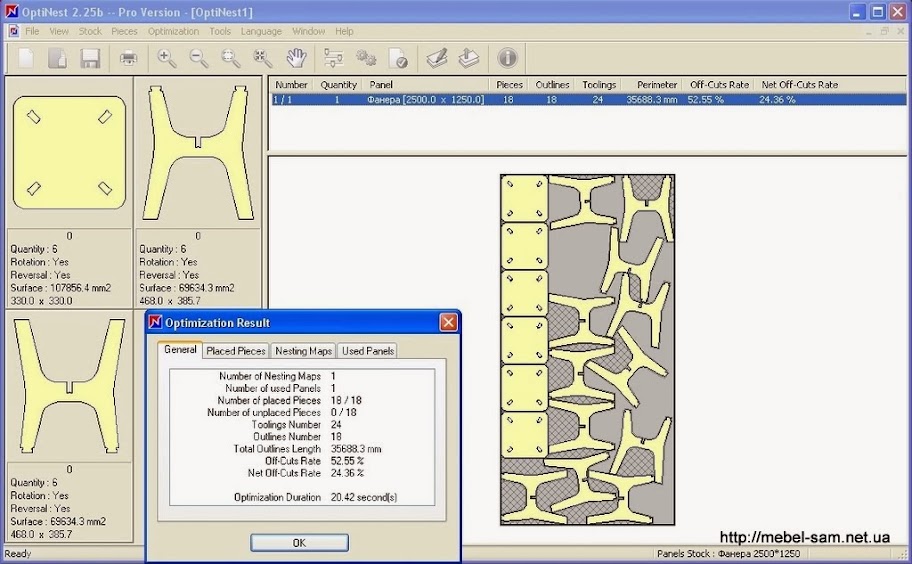
Task: Switch to the Placed Pieces tab
Action: click(x=236, y=351)
